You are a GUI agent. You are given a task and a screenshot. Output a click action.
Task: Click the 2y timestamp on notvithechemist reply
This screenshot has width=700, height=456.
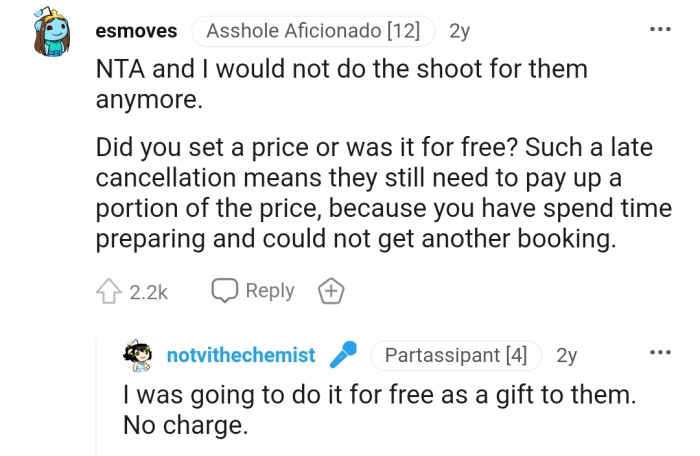coord(566,355)
